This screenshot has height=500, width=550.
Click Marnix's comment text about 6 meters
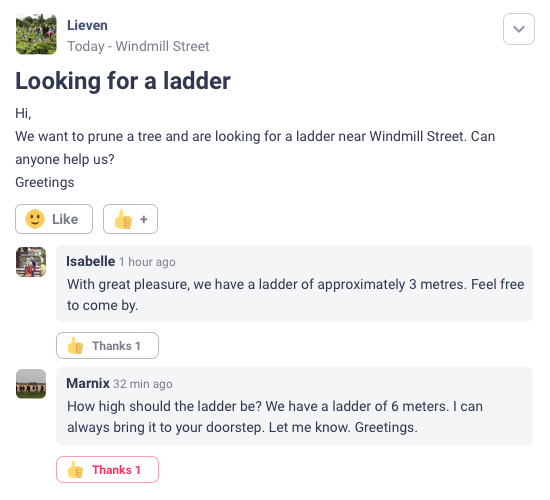(275, 417)
